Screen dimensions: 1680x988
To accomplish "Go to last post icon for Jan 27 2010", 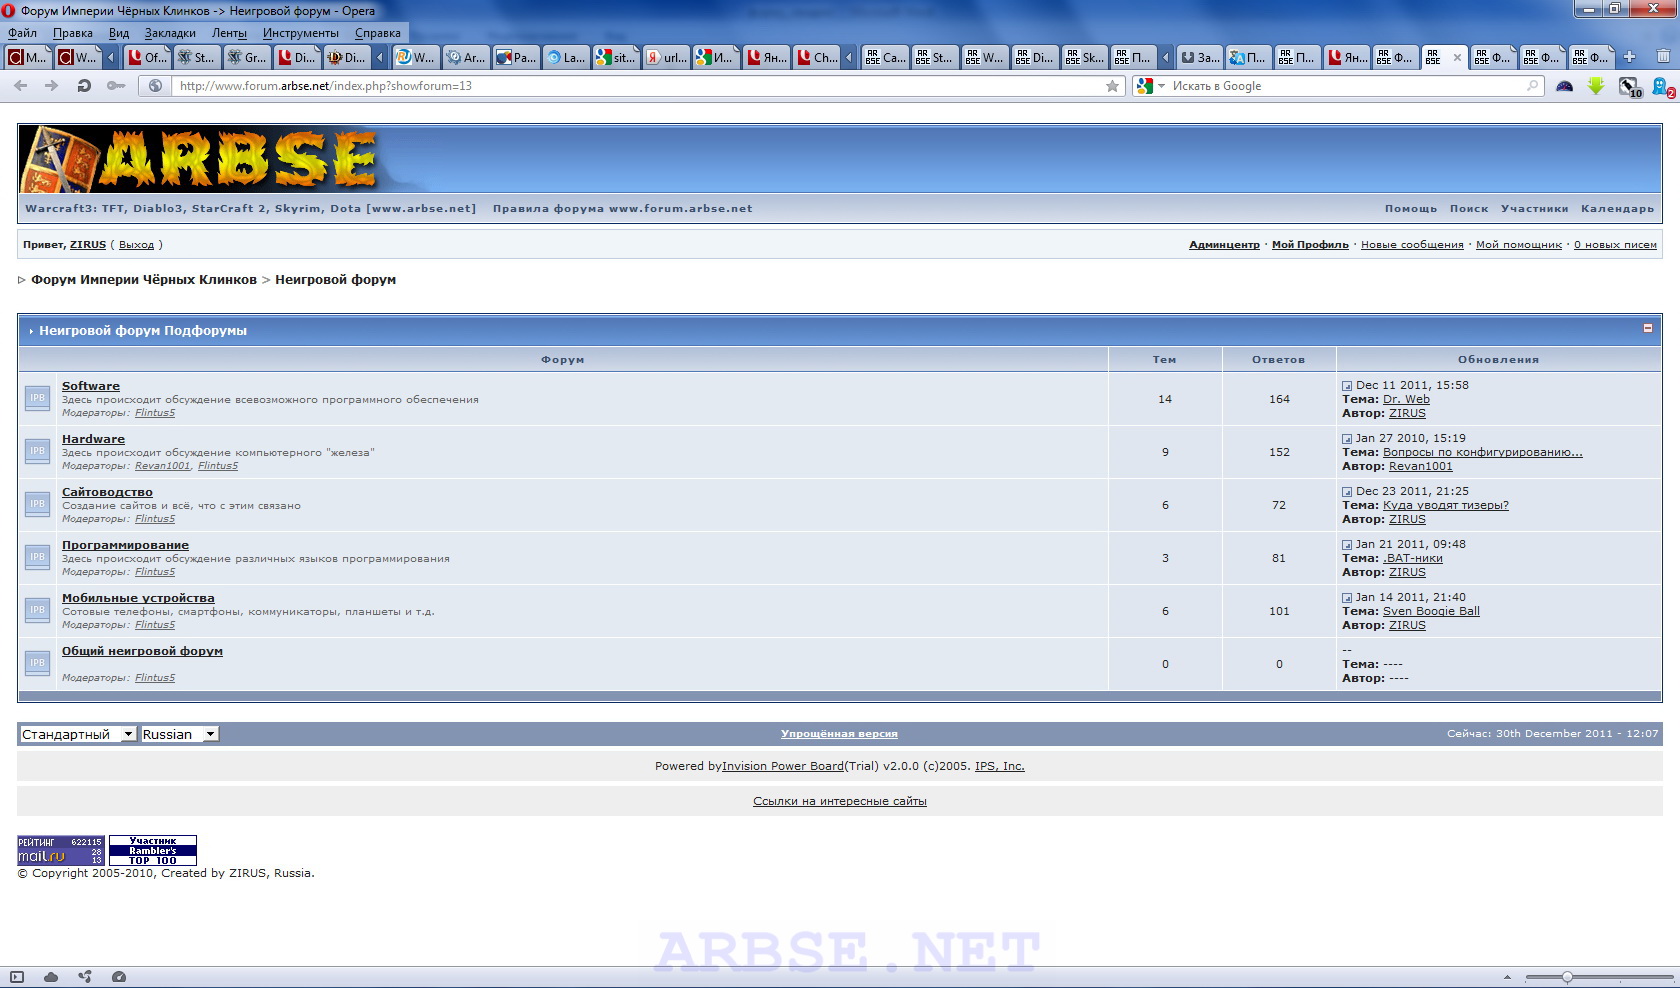I will pyautogui.click(x=1347, y=439).
